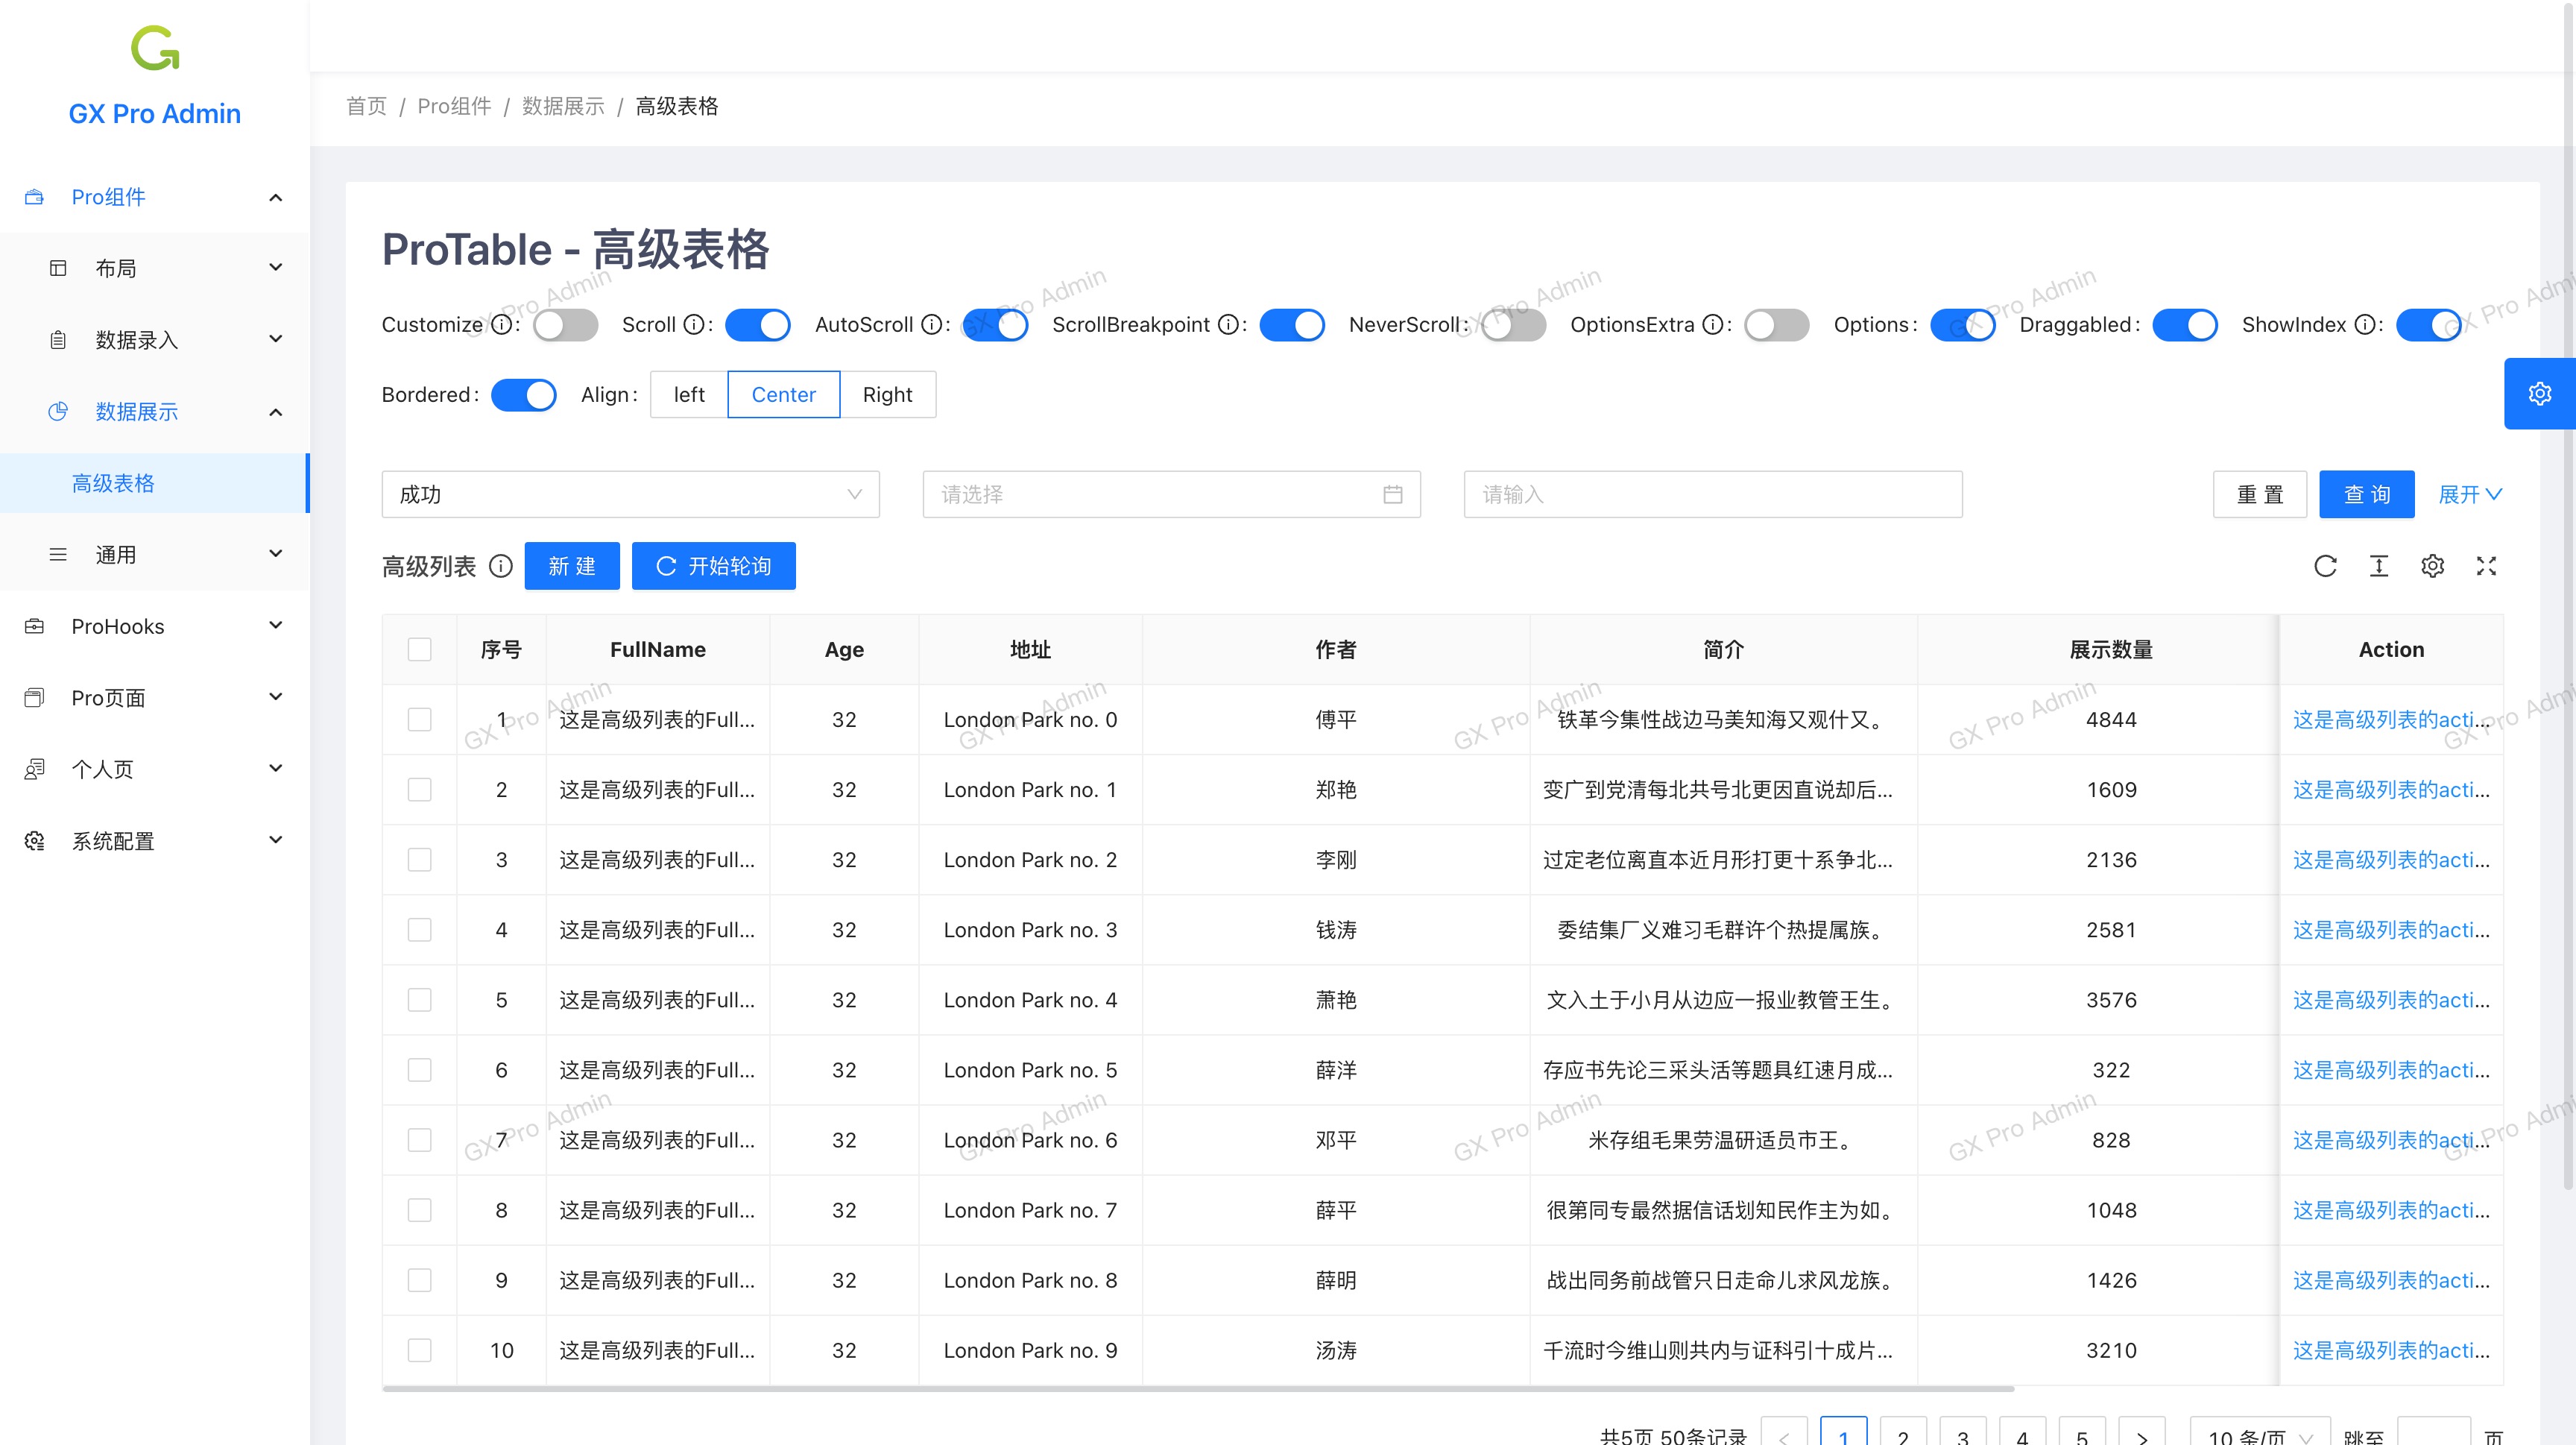Click 通用 list sidebar icon
The width and height of the screenshot is (2576, 1445).
(x=58, y=554)
